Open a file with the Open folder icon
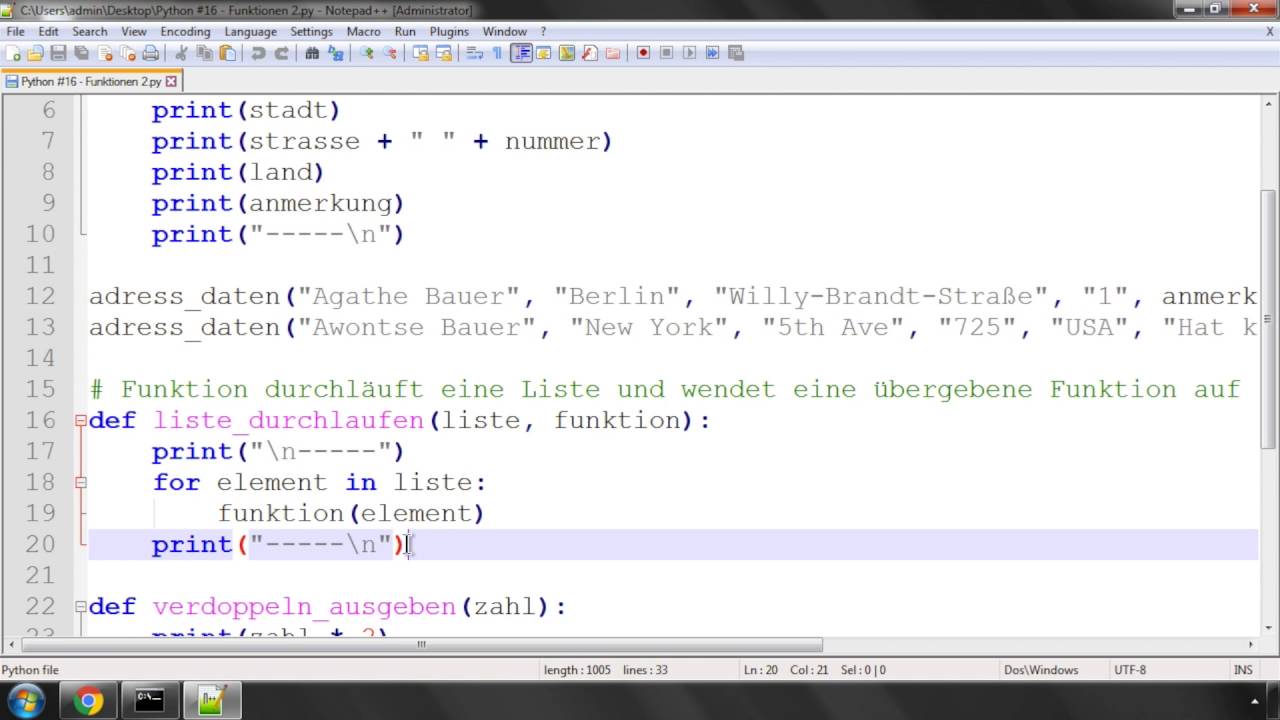1280x720 pixels. pyautogui.click(x=36, y=53)
